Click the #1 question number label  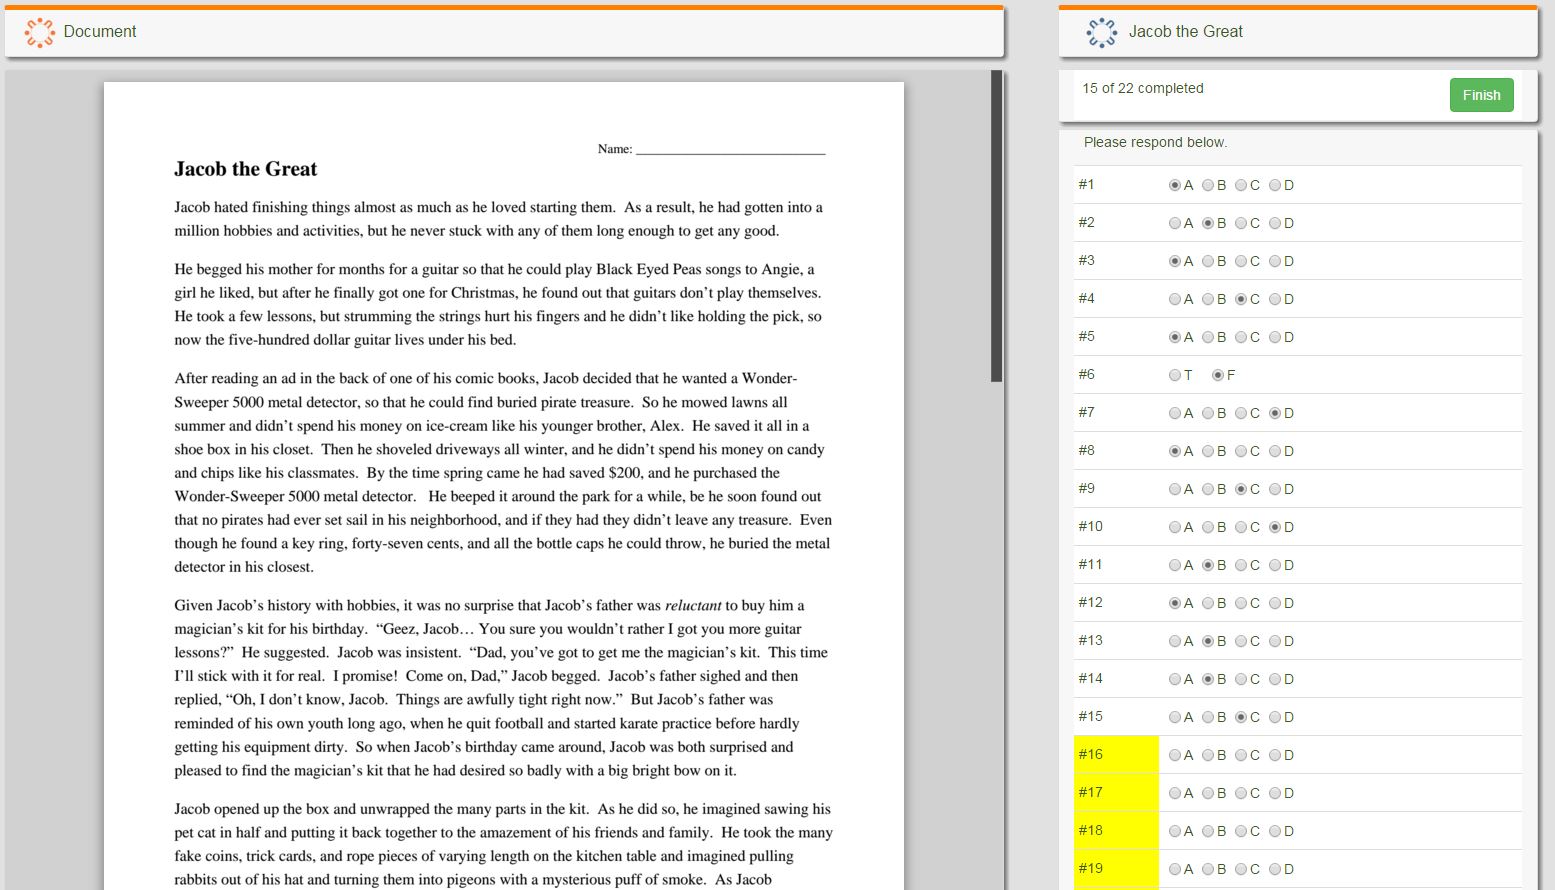click(1086, 184)
